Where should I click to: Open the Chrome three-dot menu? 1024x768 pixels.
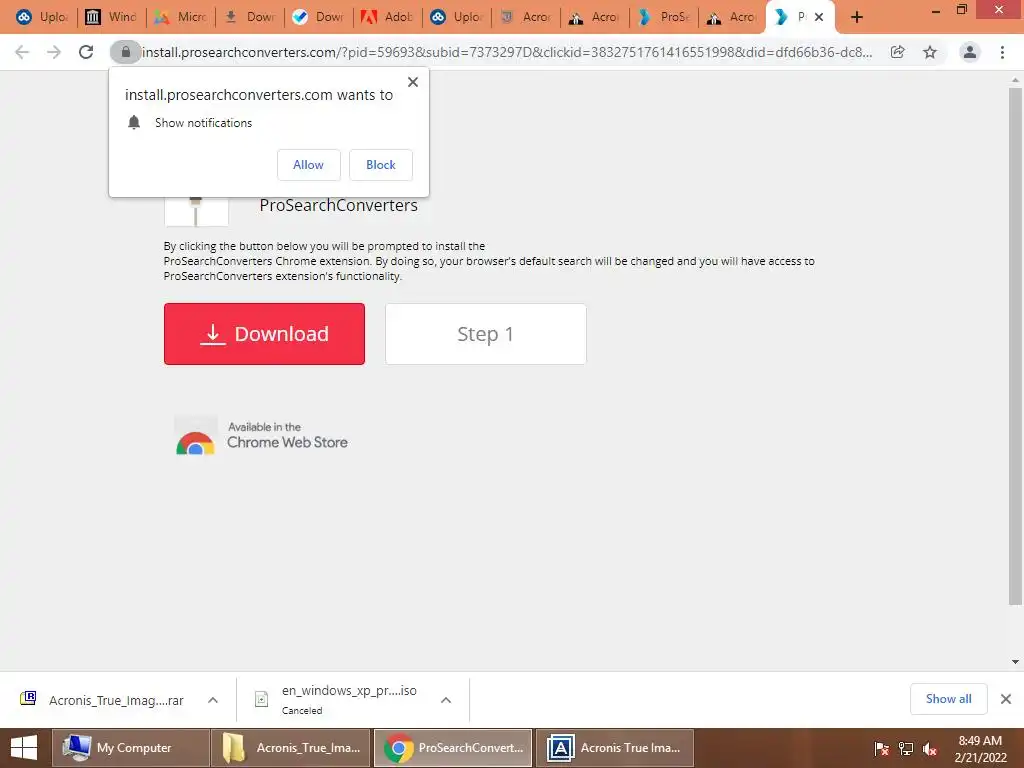coord(1002,52)
